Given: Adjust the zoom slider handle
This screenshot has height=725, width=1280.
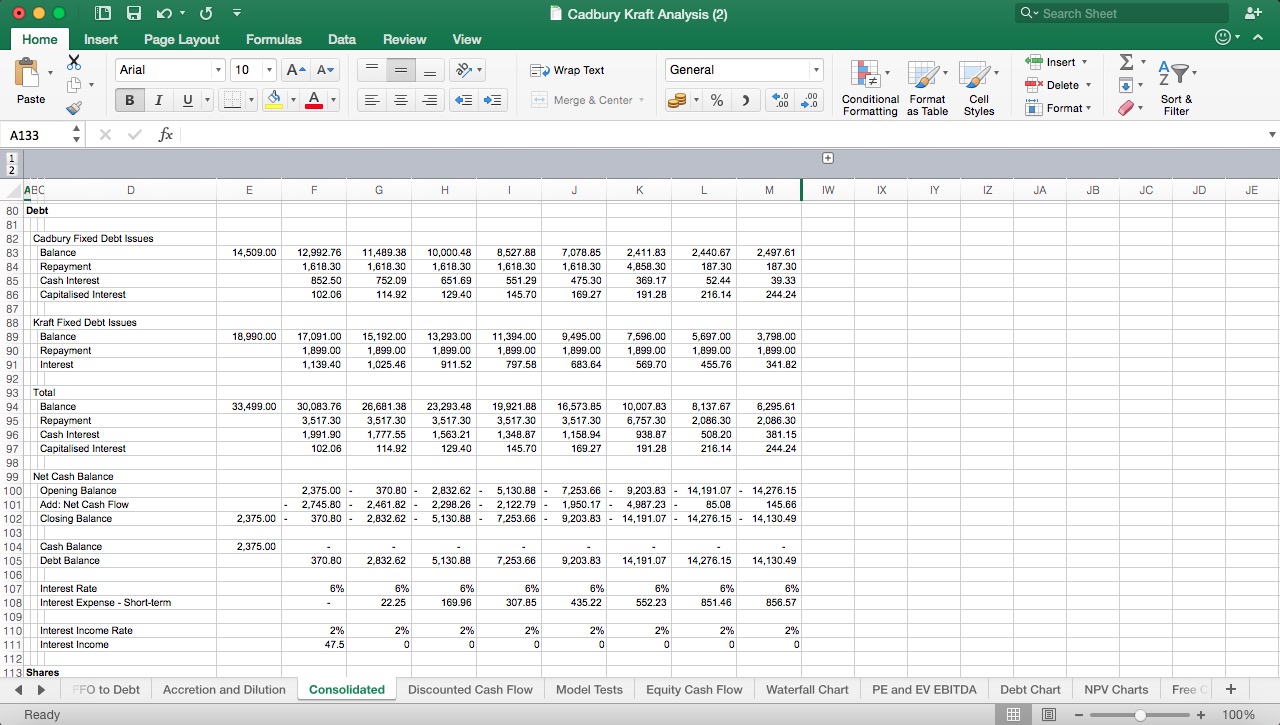Looking at the screenshot, I should (1141, 715).
